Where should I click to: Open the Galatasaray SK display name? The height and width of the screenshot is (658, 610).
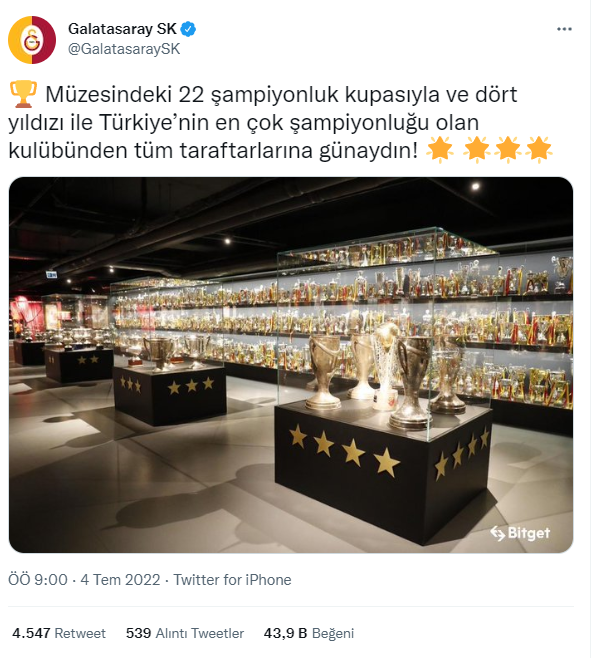pyautogui.click(x=122, y=29)
